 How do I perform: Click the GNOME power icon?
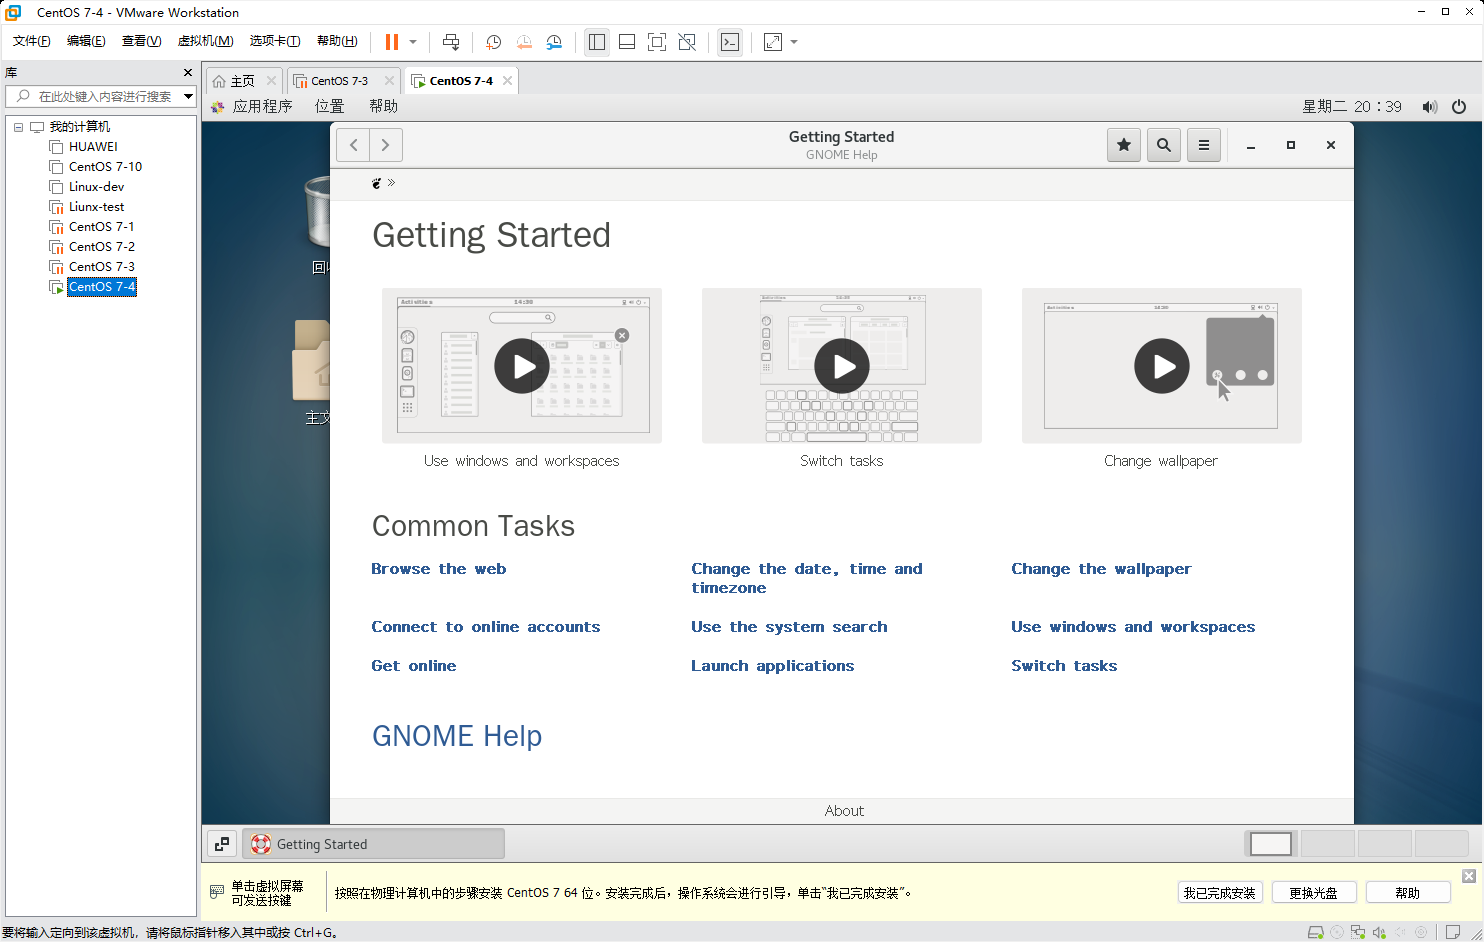(1459, 107)
